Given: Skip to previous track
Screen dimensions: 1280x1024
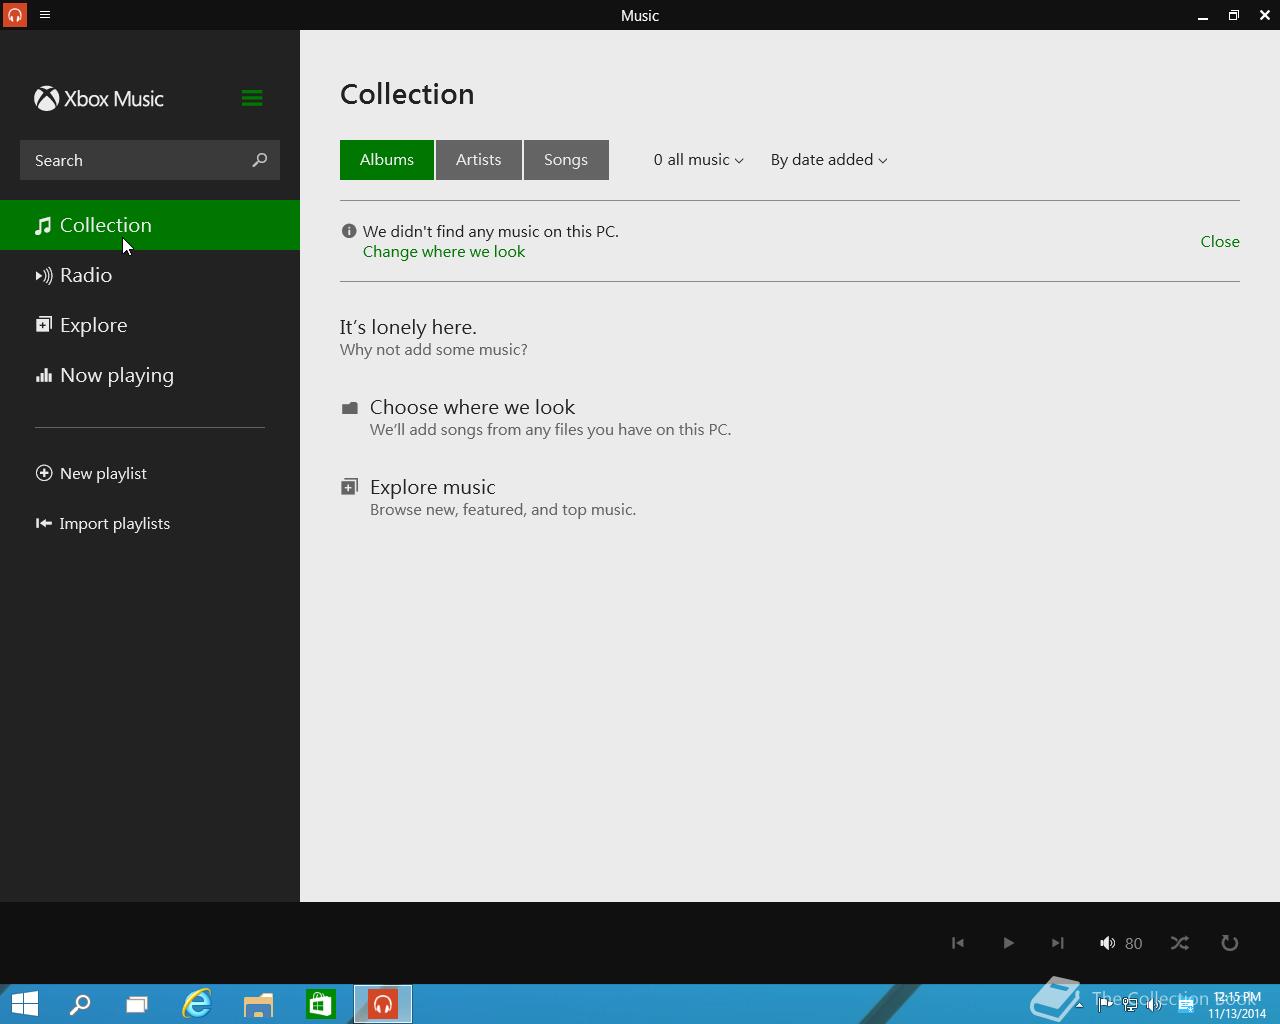Looking at the screenshot, I should click(958, 943).
